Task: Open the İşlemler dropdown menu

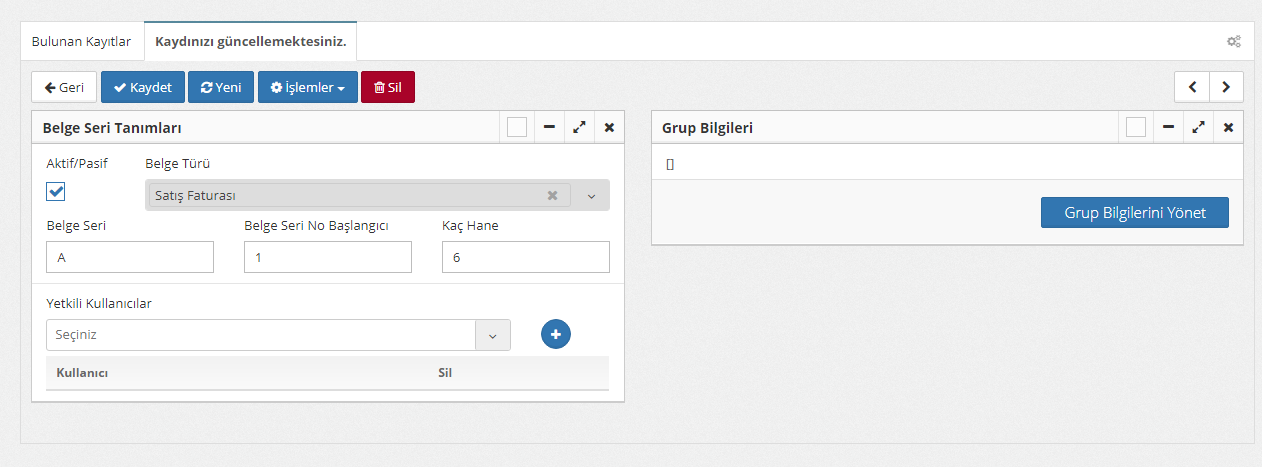Action: [307, 87]
